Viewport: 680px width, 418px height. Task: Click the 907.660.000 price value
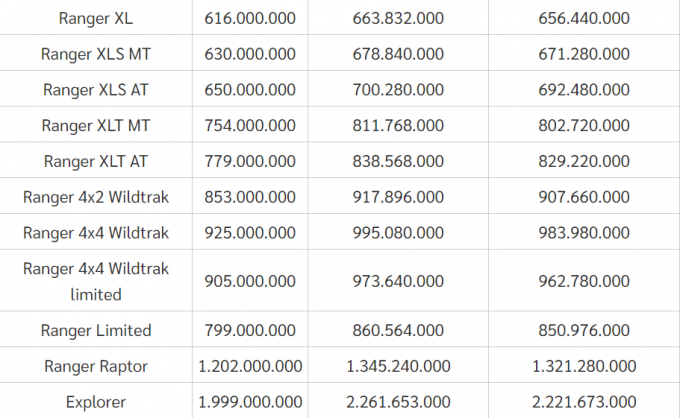[584, 197]
